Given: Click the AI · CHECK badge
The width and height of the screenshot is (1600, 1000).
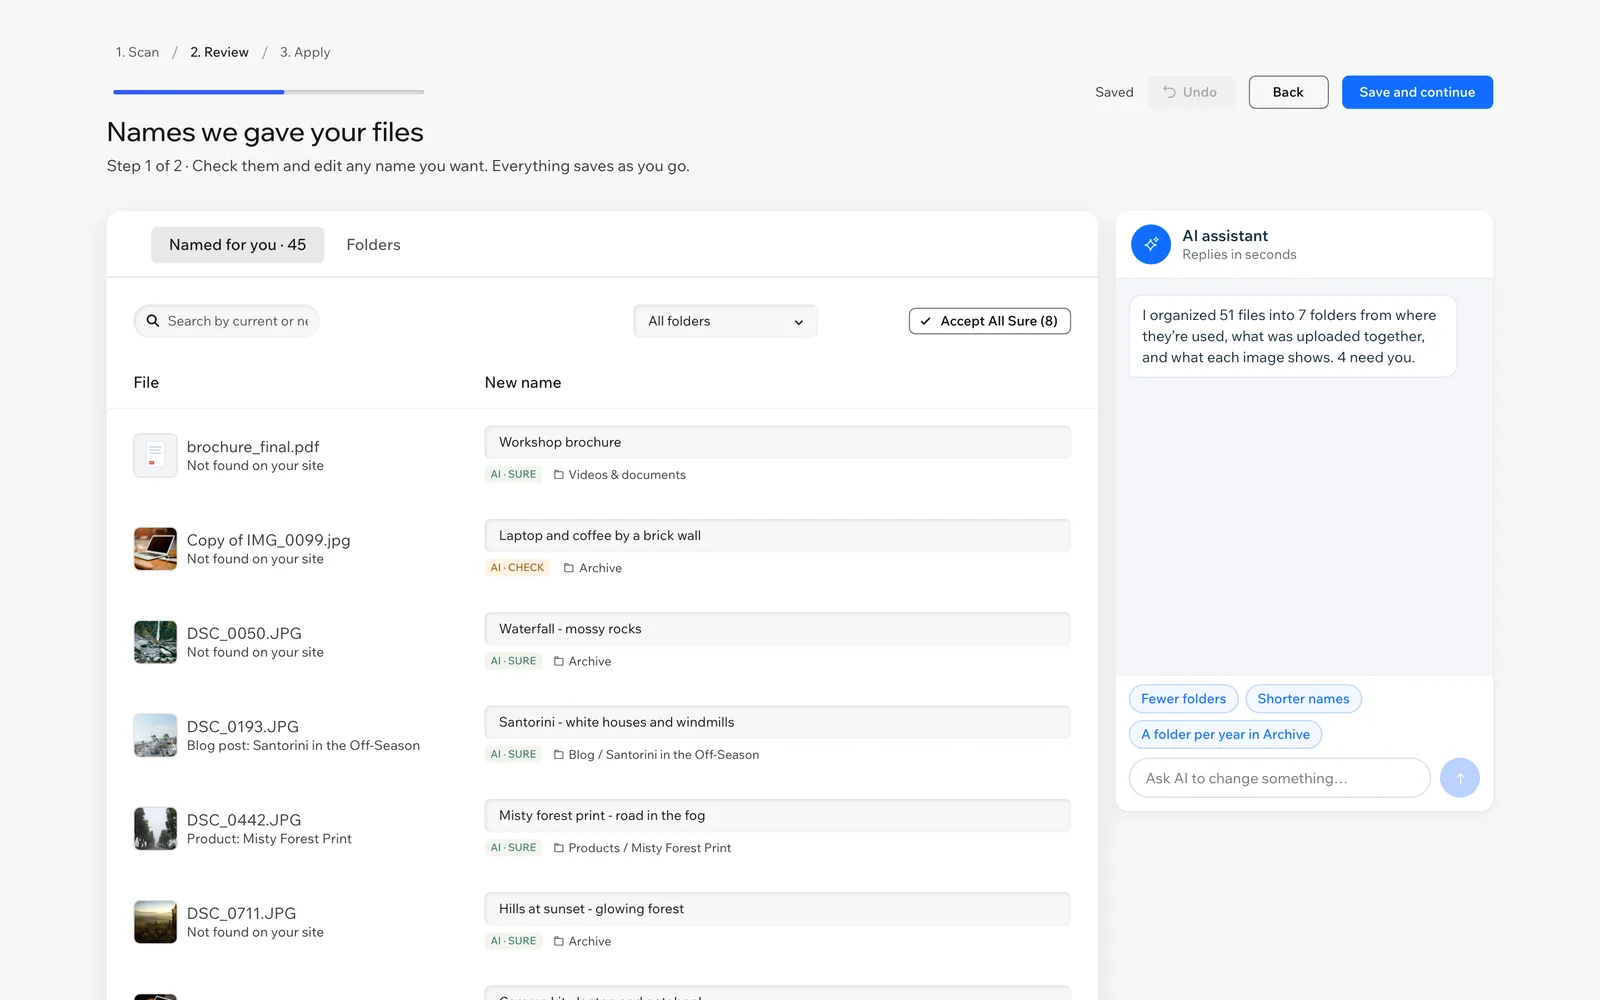Looking at the screenshot, I should pos(517,568).
